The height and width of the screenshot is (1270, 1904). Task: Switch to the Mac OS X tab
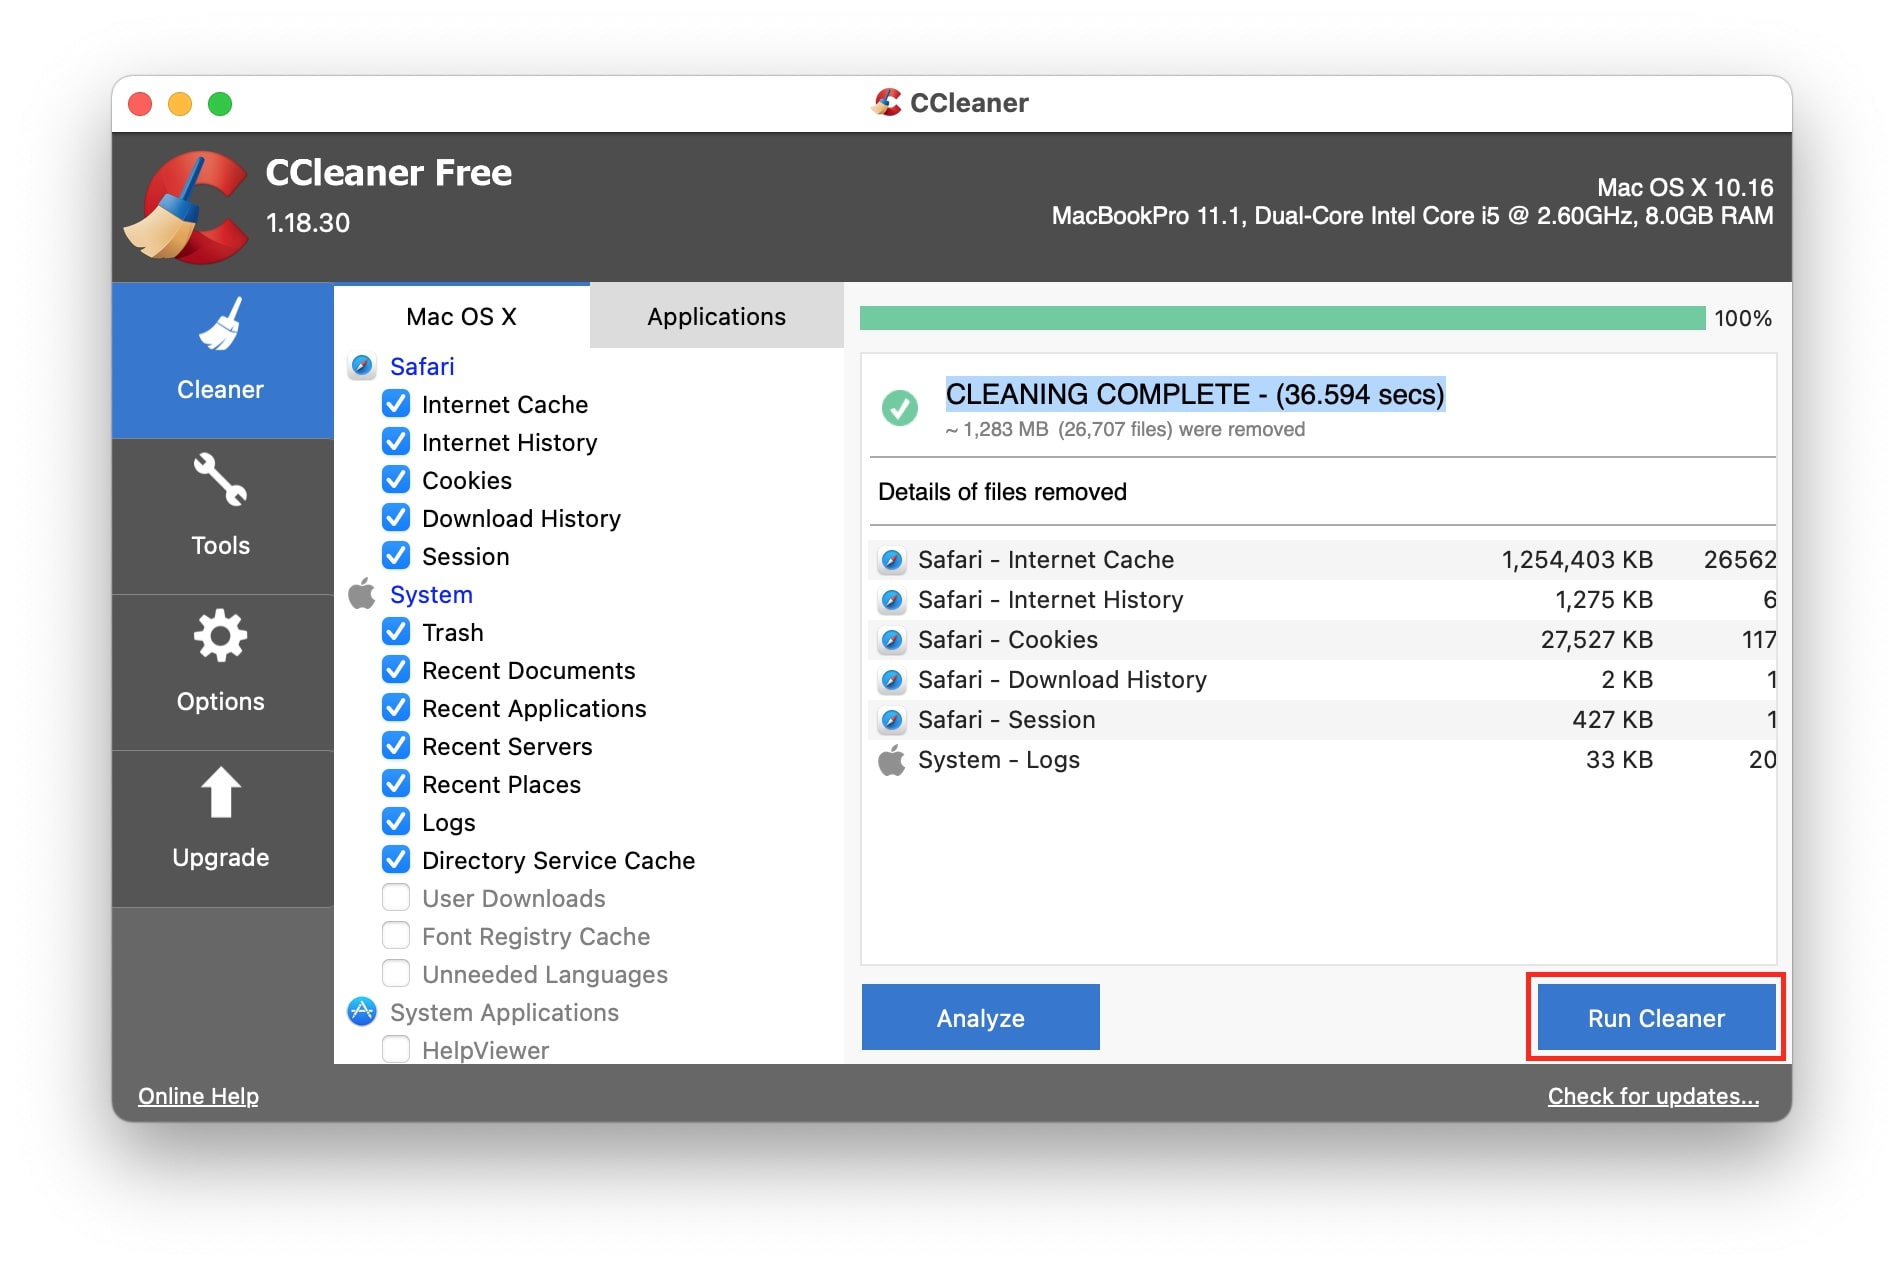pyautogui.click(x=461, y=316)
